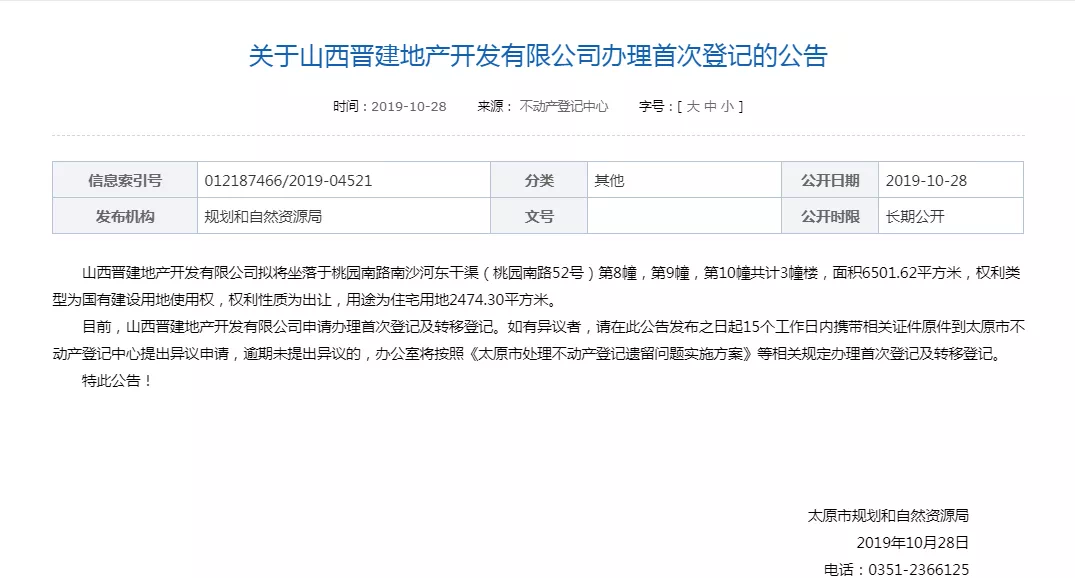Image resolution: width=1075 pixels, height=578 pixels.
Task: Select the 其他 category cell
Action: [x=684, y=180]
